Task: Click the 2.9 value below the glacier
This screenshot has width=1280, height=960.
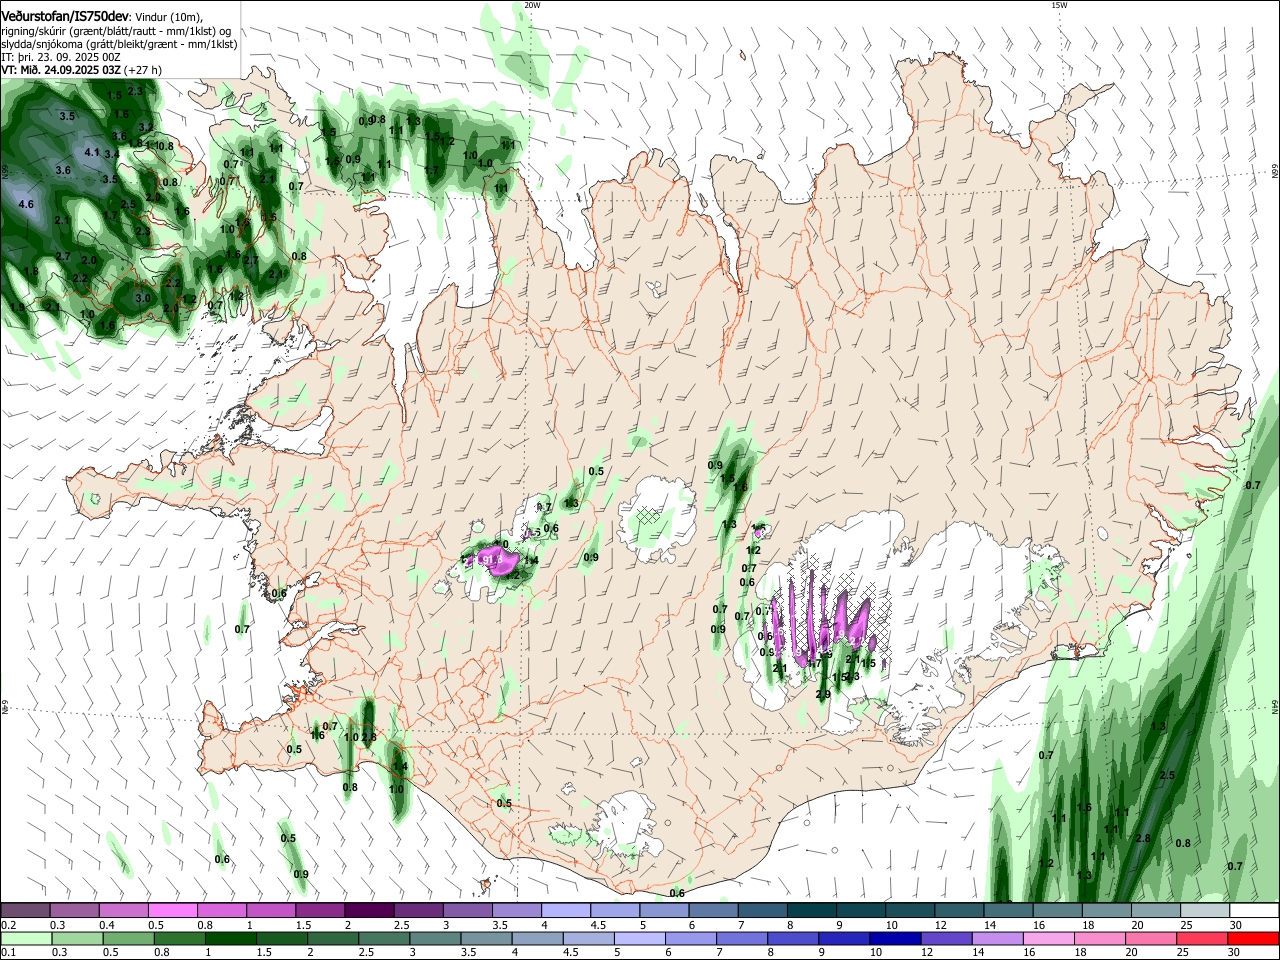Action: point(823,694)
